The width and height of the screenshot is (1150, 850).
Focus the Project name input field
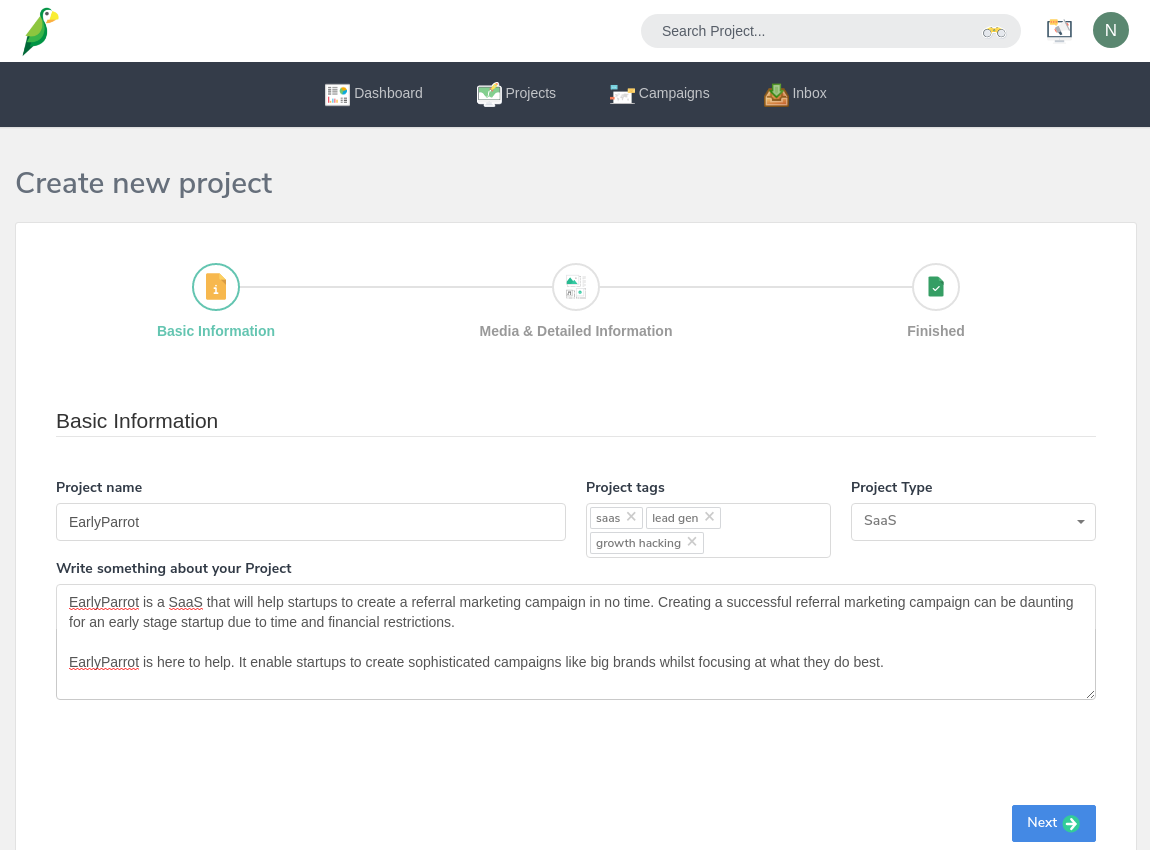click(311, 522)
